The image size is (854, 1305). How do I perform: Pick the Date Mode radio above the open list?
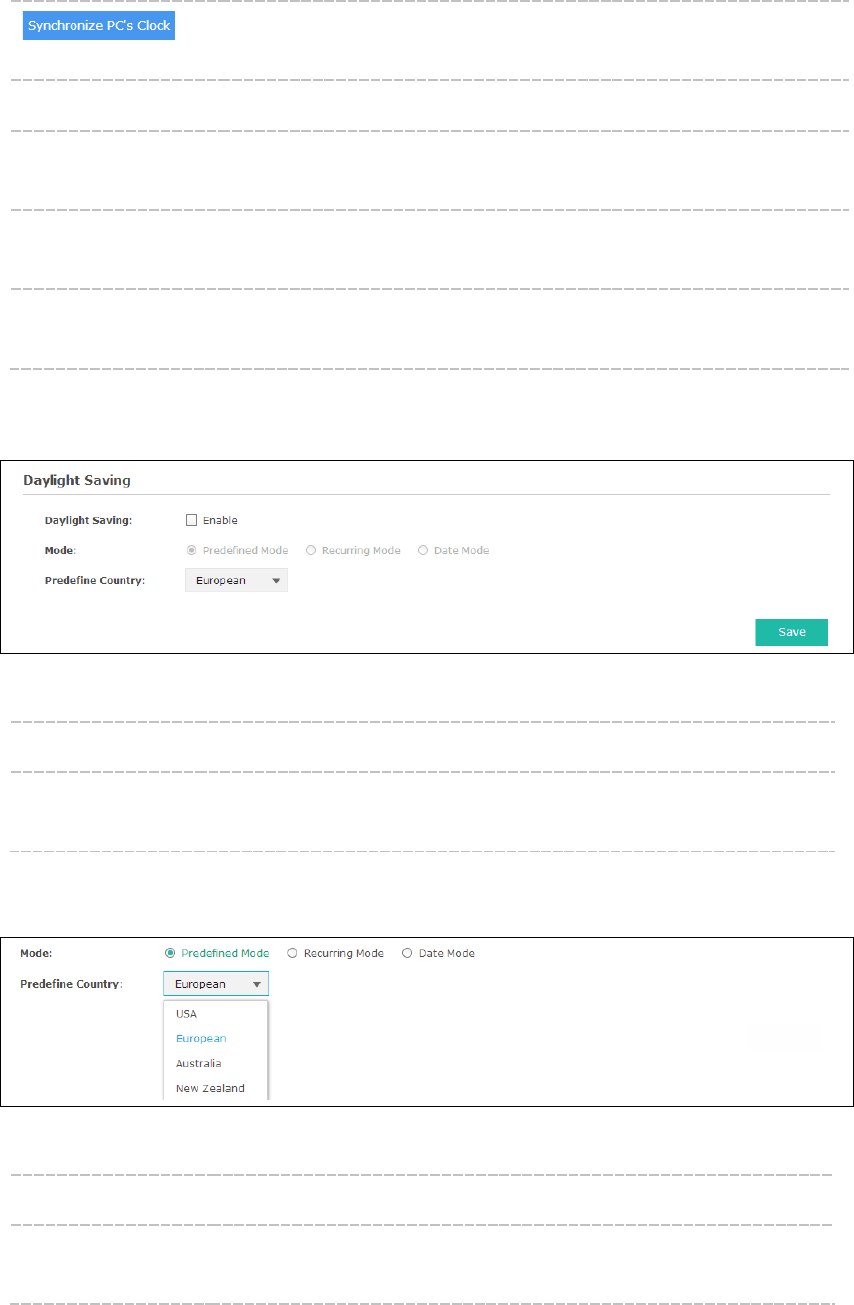pyautogui.click(x=407, y=953)
